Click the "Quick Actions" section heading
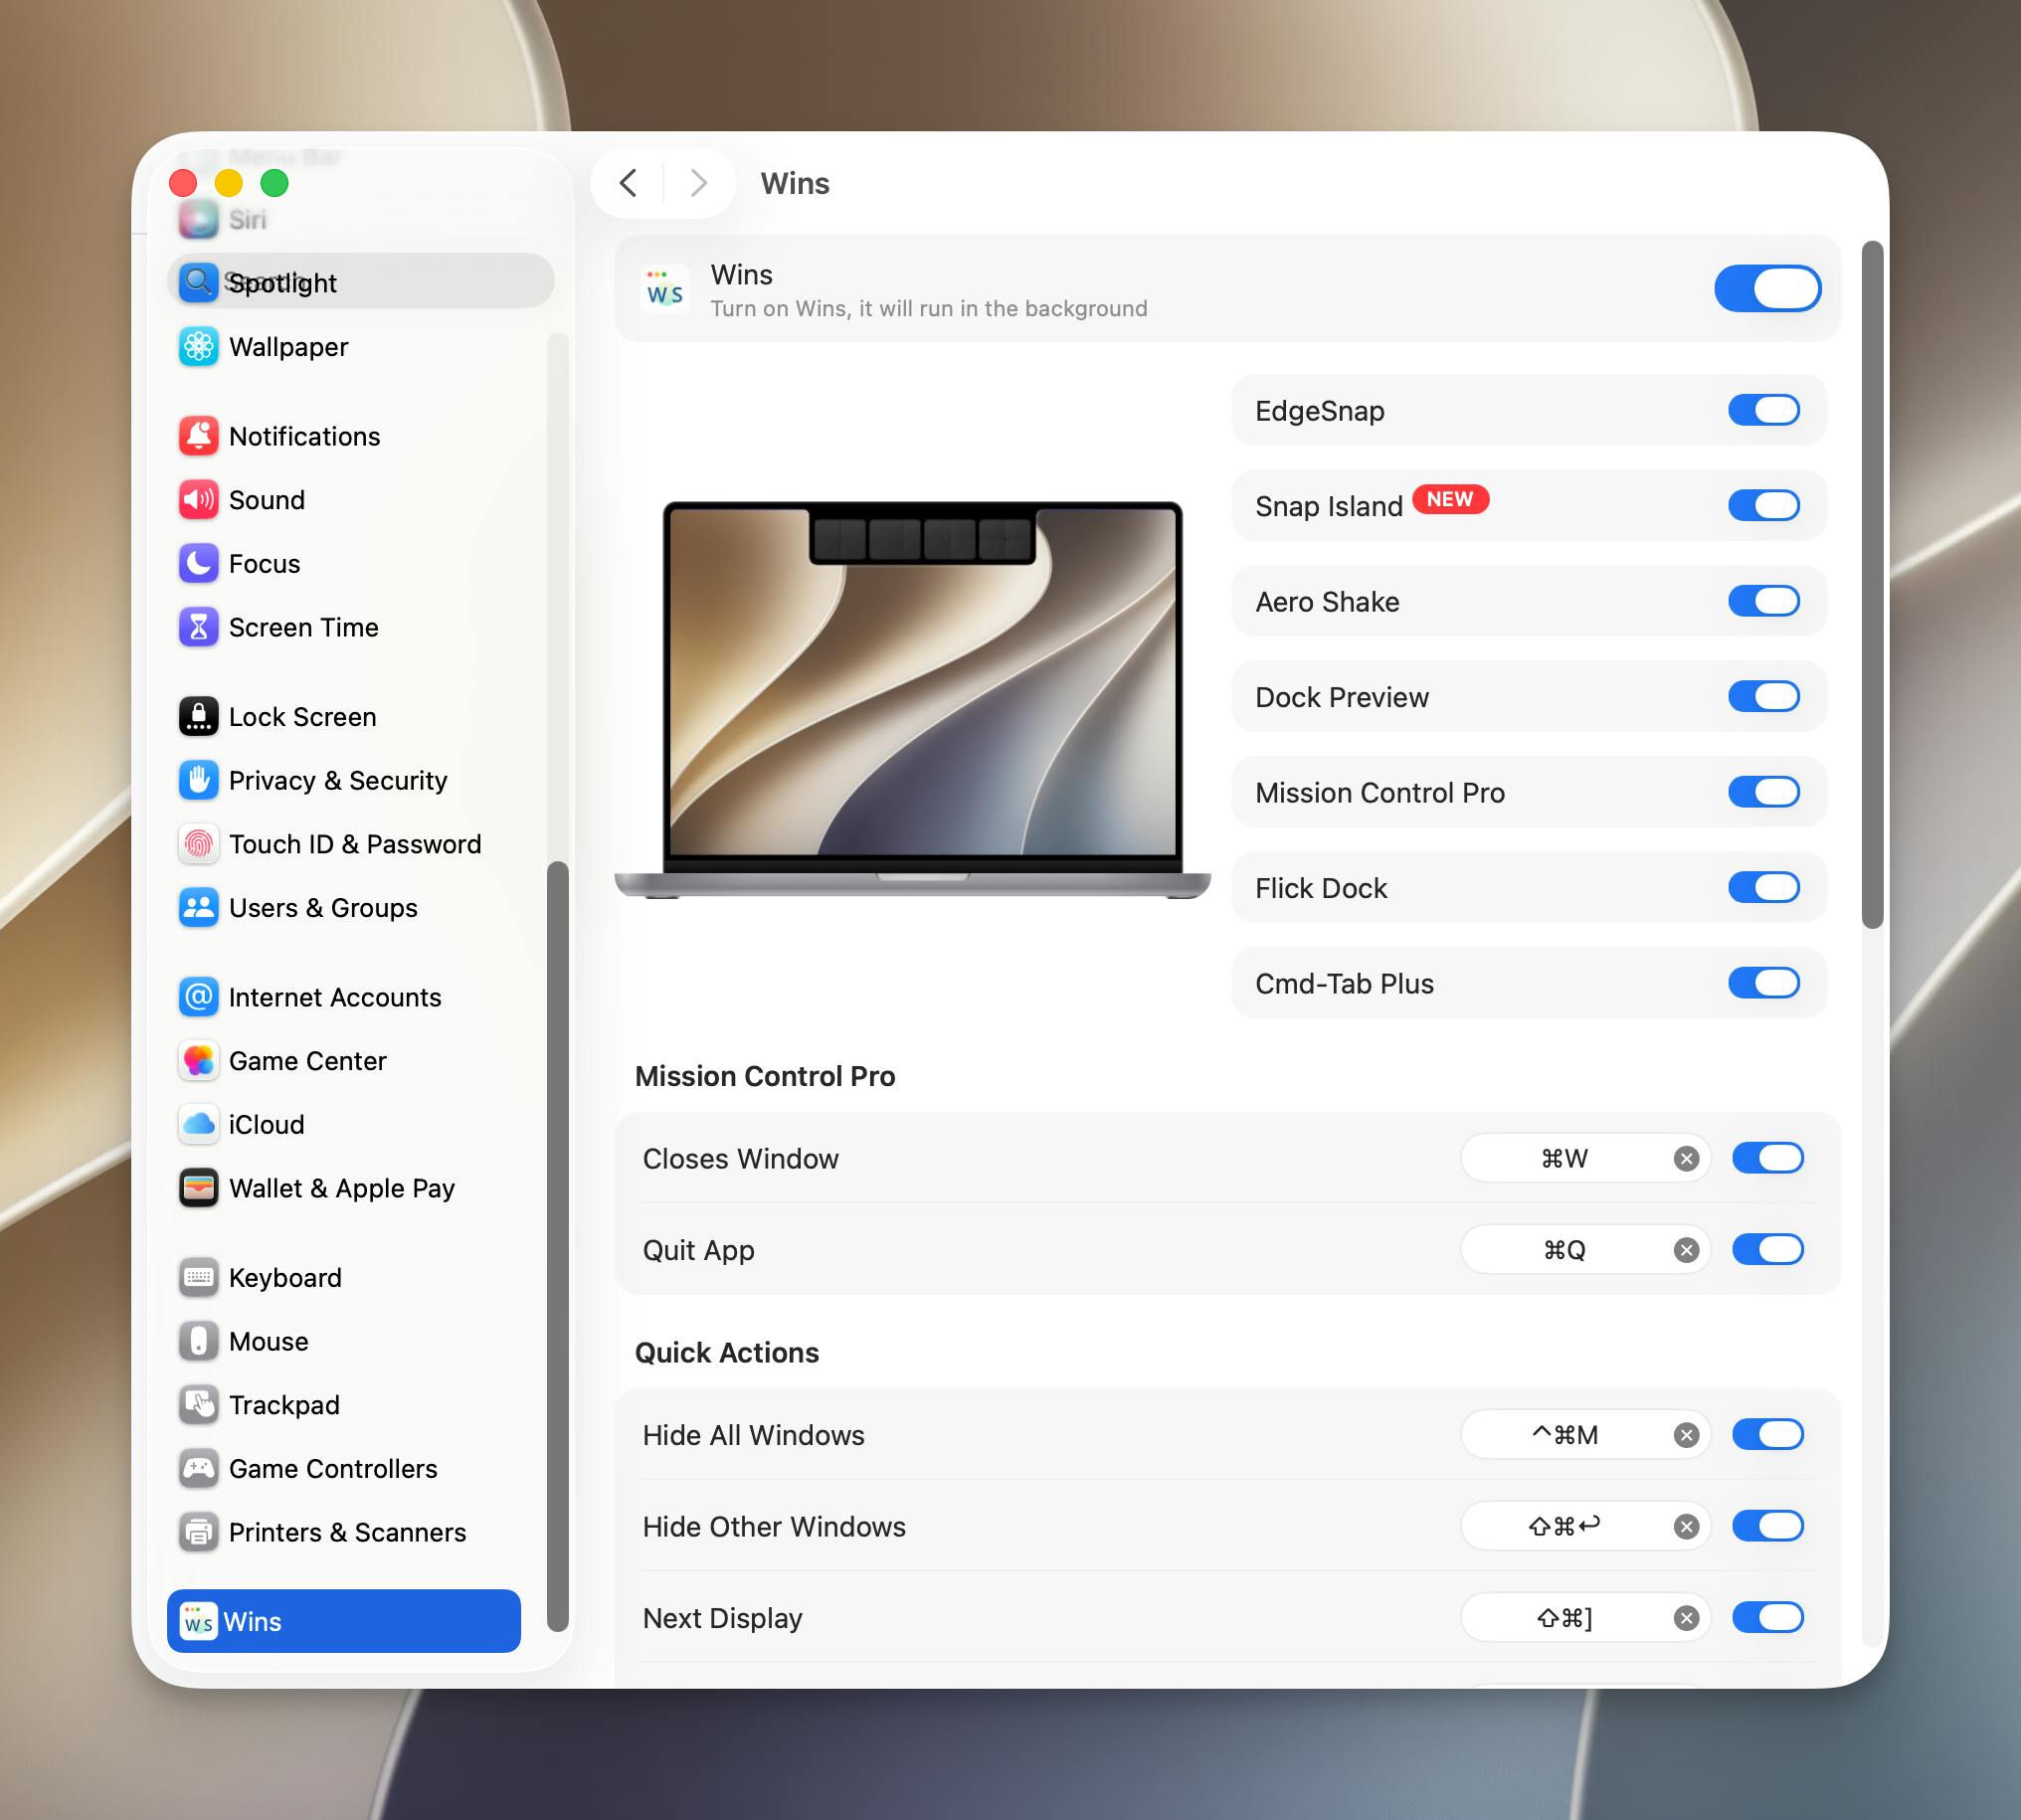Image resolution: width=2021 pixels, height=1820 pixels. (x=727, y=1353)
